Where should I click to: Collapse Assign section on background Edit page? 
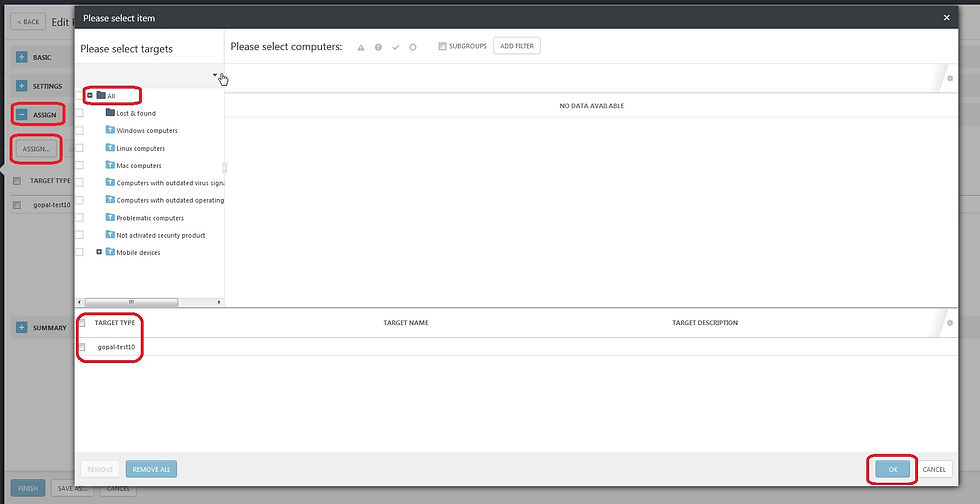pyautogui.click(x=22, y=115)
